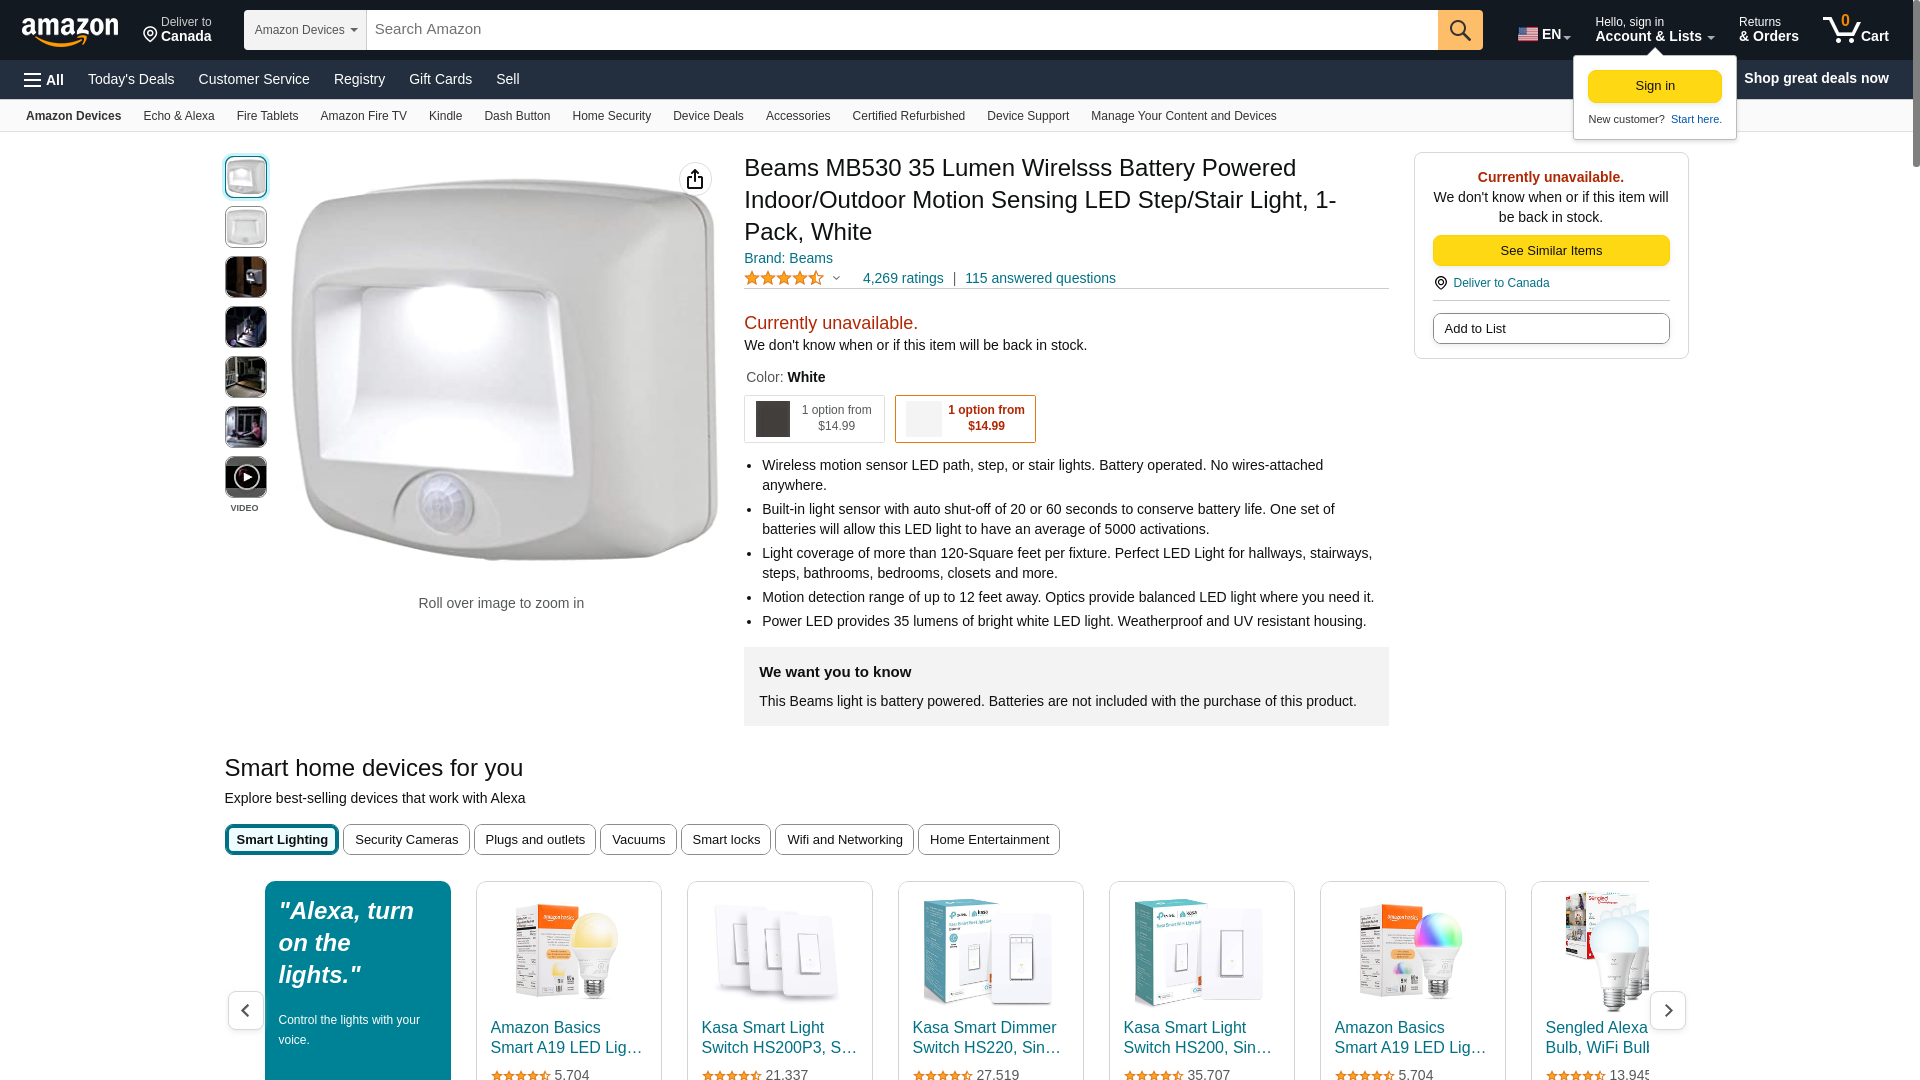Open the Echo & Alexa menu
Viewport: 1920px width, 1080px height.
pyautogui.click(x=178, y=116)
